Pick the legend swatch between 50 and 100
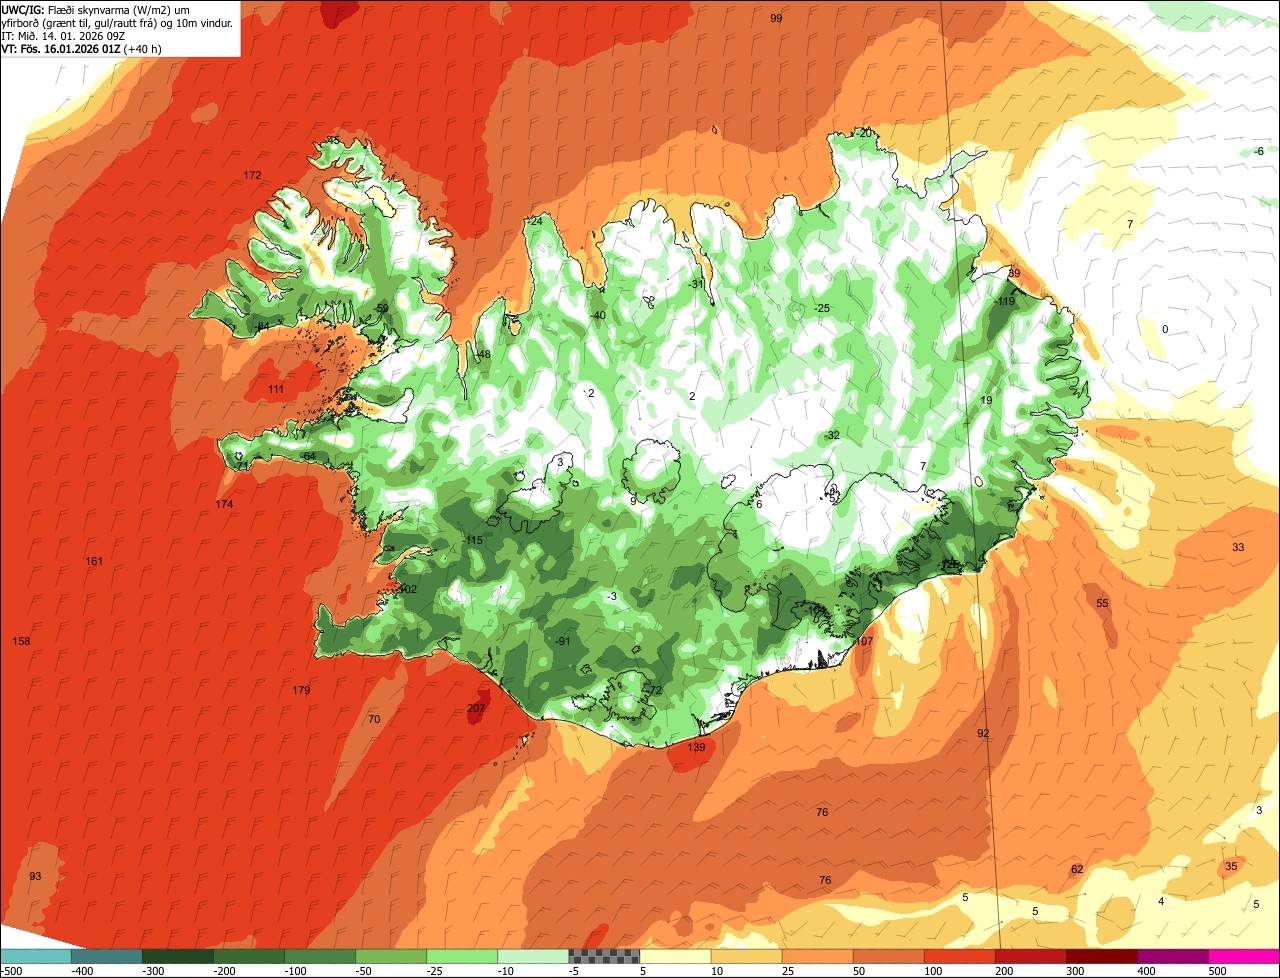 [x=888, y=956]
